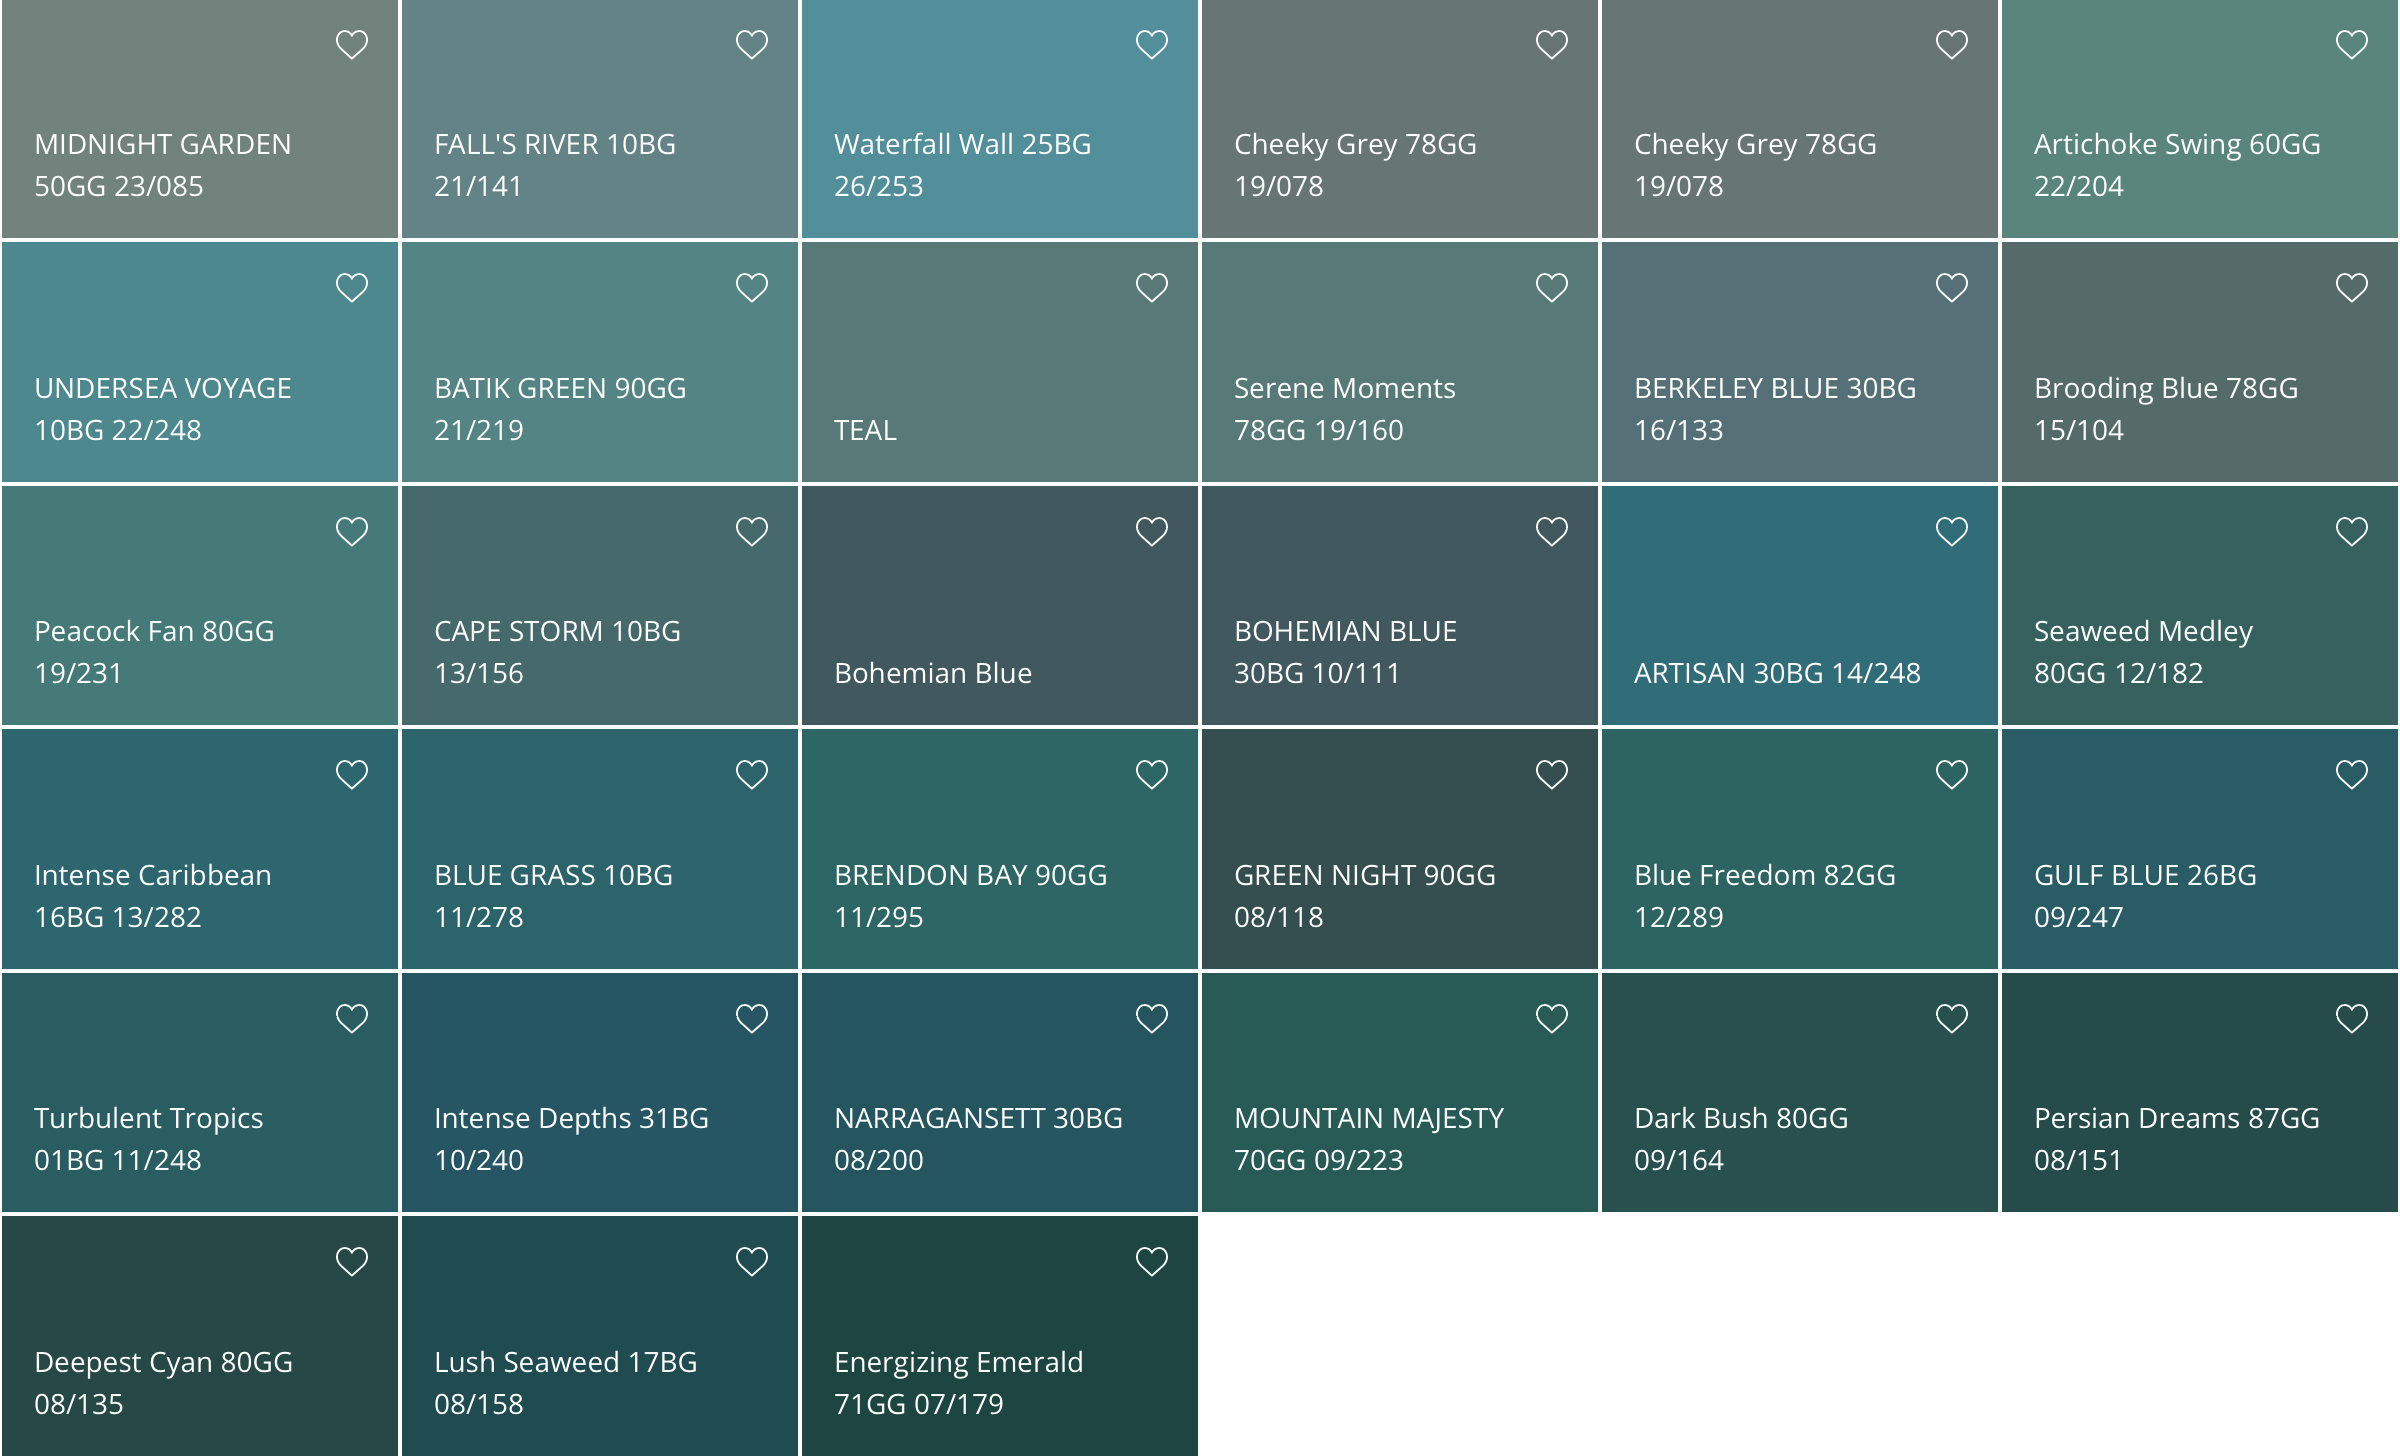
Task: Toggle favorite on Persian Dreams 87GG
Action: [x=2352, y=1019]
